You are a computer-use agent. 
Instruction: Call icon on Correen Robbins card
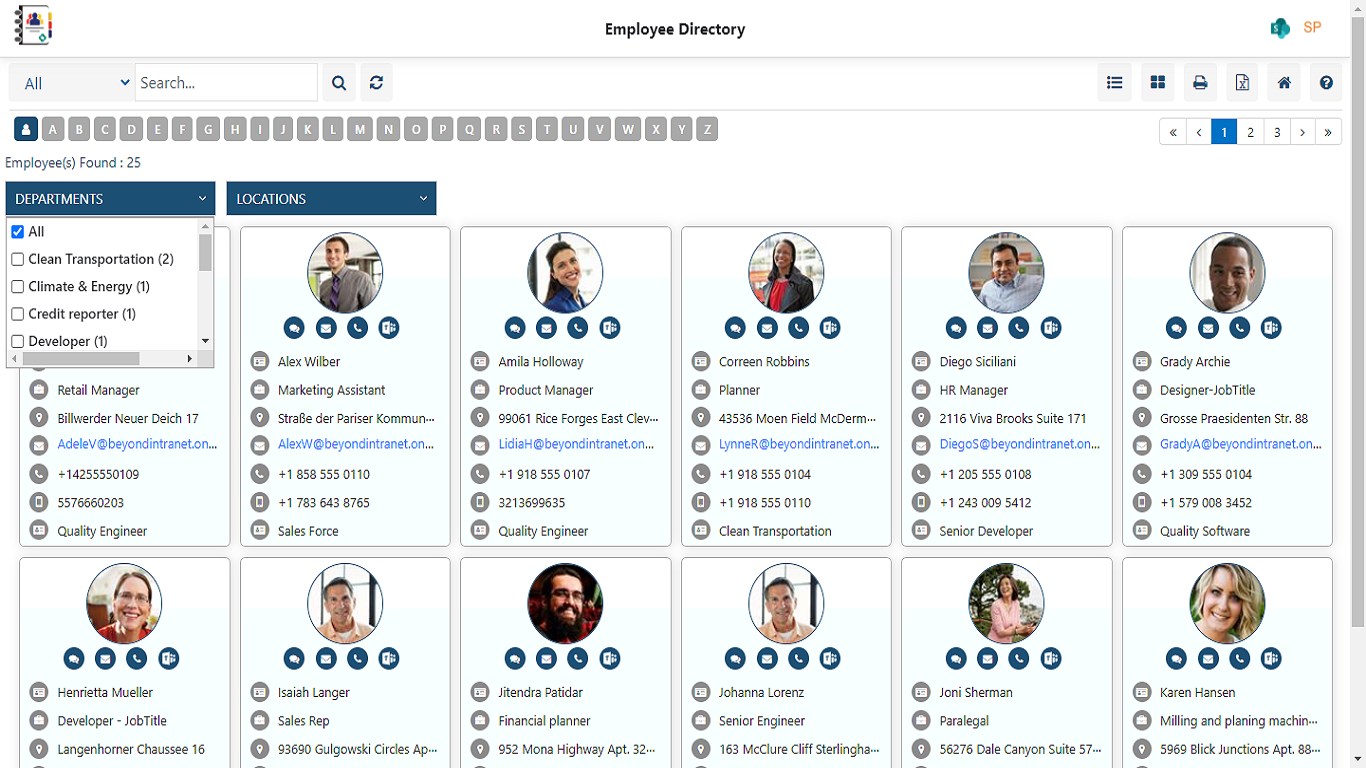pos(798,327)
